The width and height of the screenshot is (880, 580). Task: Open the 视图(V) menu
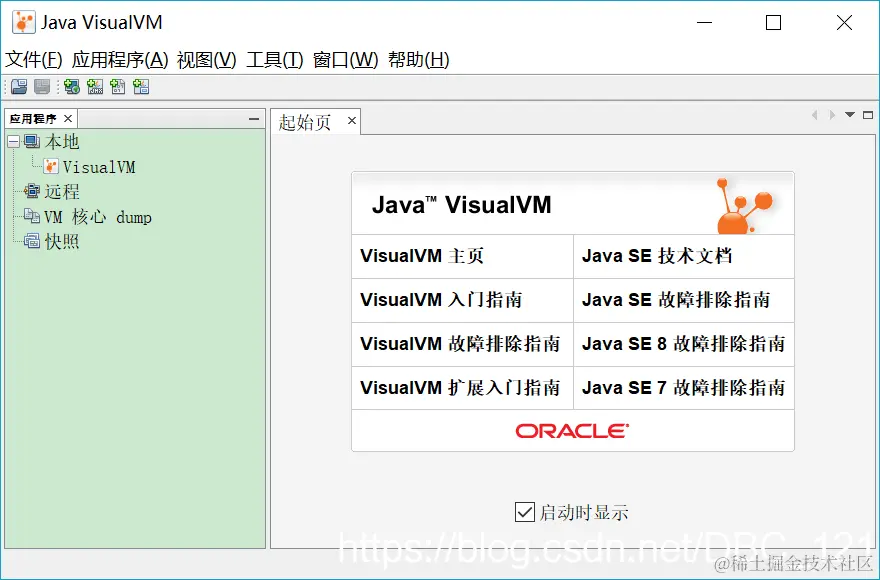point(207,60)
